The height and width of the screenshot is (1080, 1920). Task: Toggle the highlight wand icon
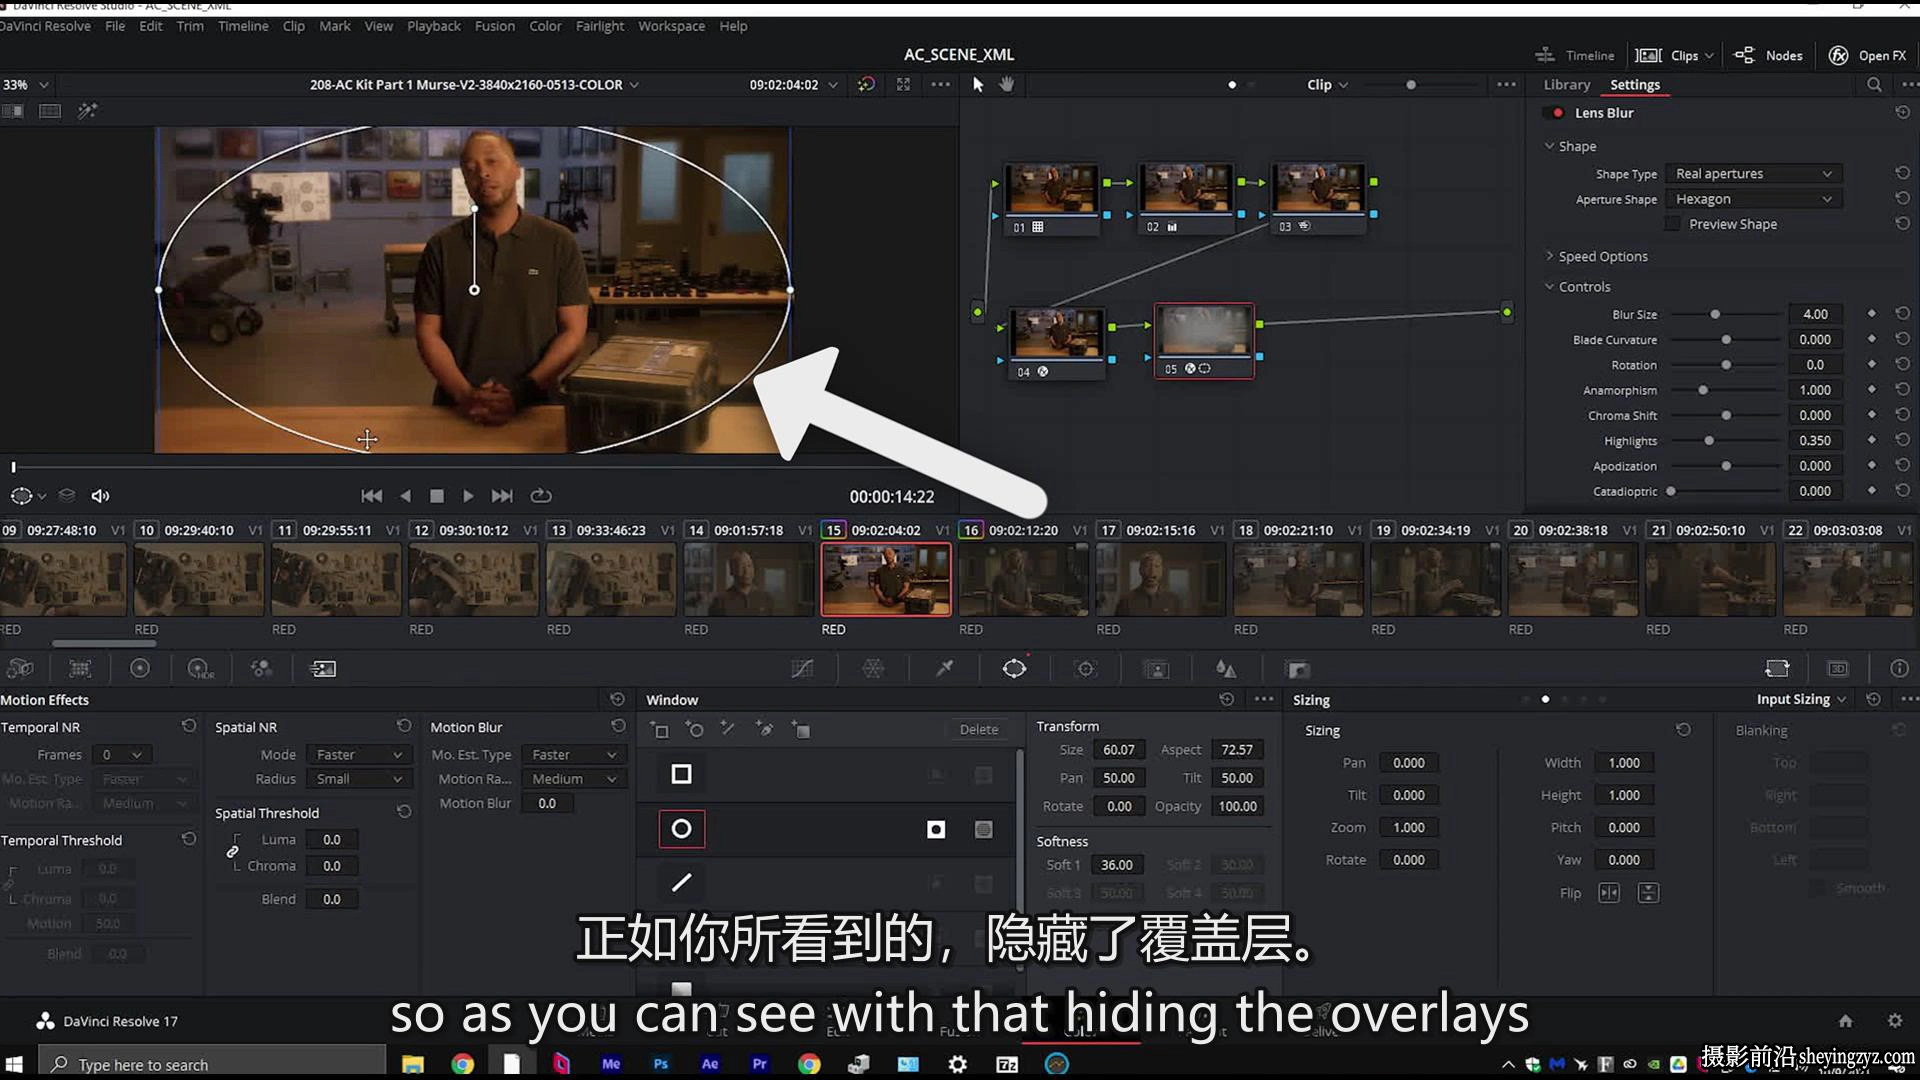pyautogui.click(x=88, y=111)
